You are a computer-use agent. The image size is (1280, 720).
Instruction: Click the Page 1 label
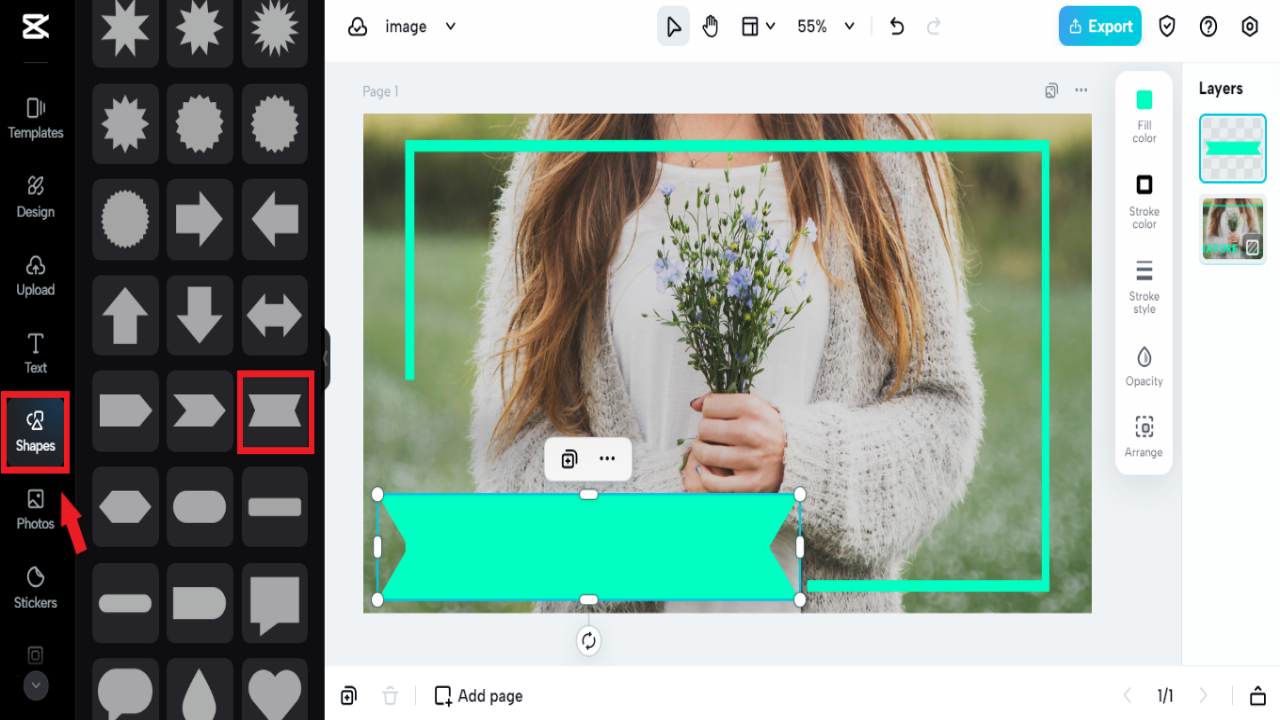tap(380, 91)
